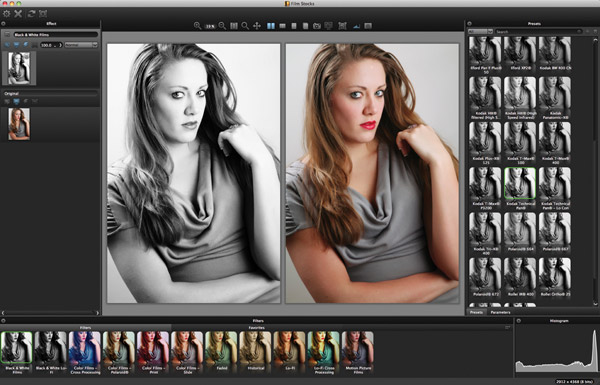This screenshot has height=385, width=600.
Task: Click the monitor icon after the camera
Action: [x=328, y=26]
